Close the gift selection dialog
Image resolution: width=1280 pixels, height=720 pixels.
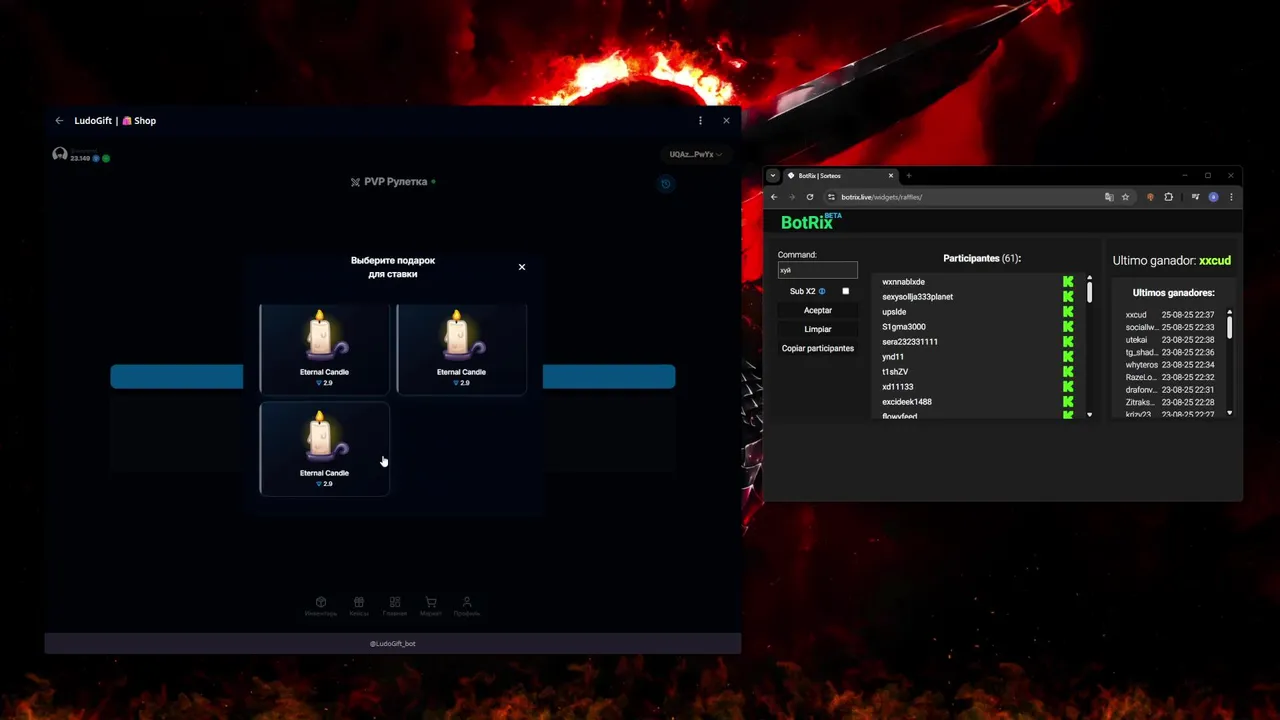[x=521, y=267]
